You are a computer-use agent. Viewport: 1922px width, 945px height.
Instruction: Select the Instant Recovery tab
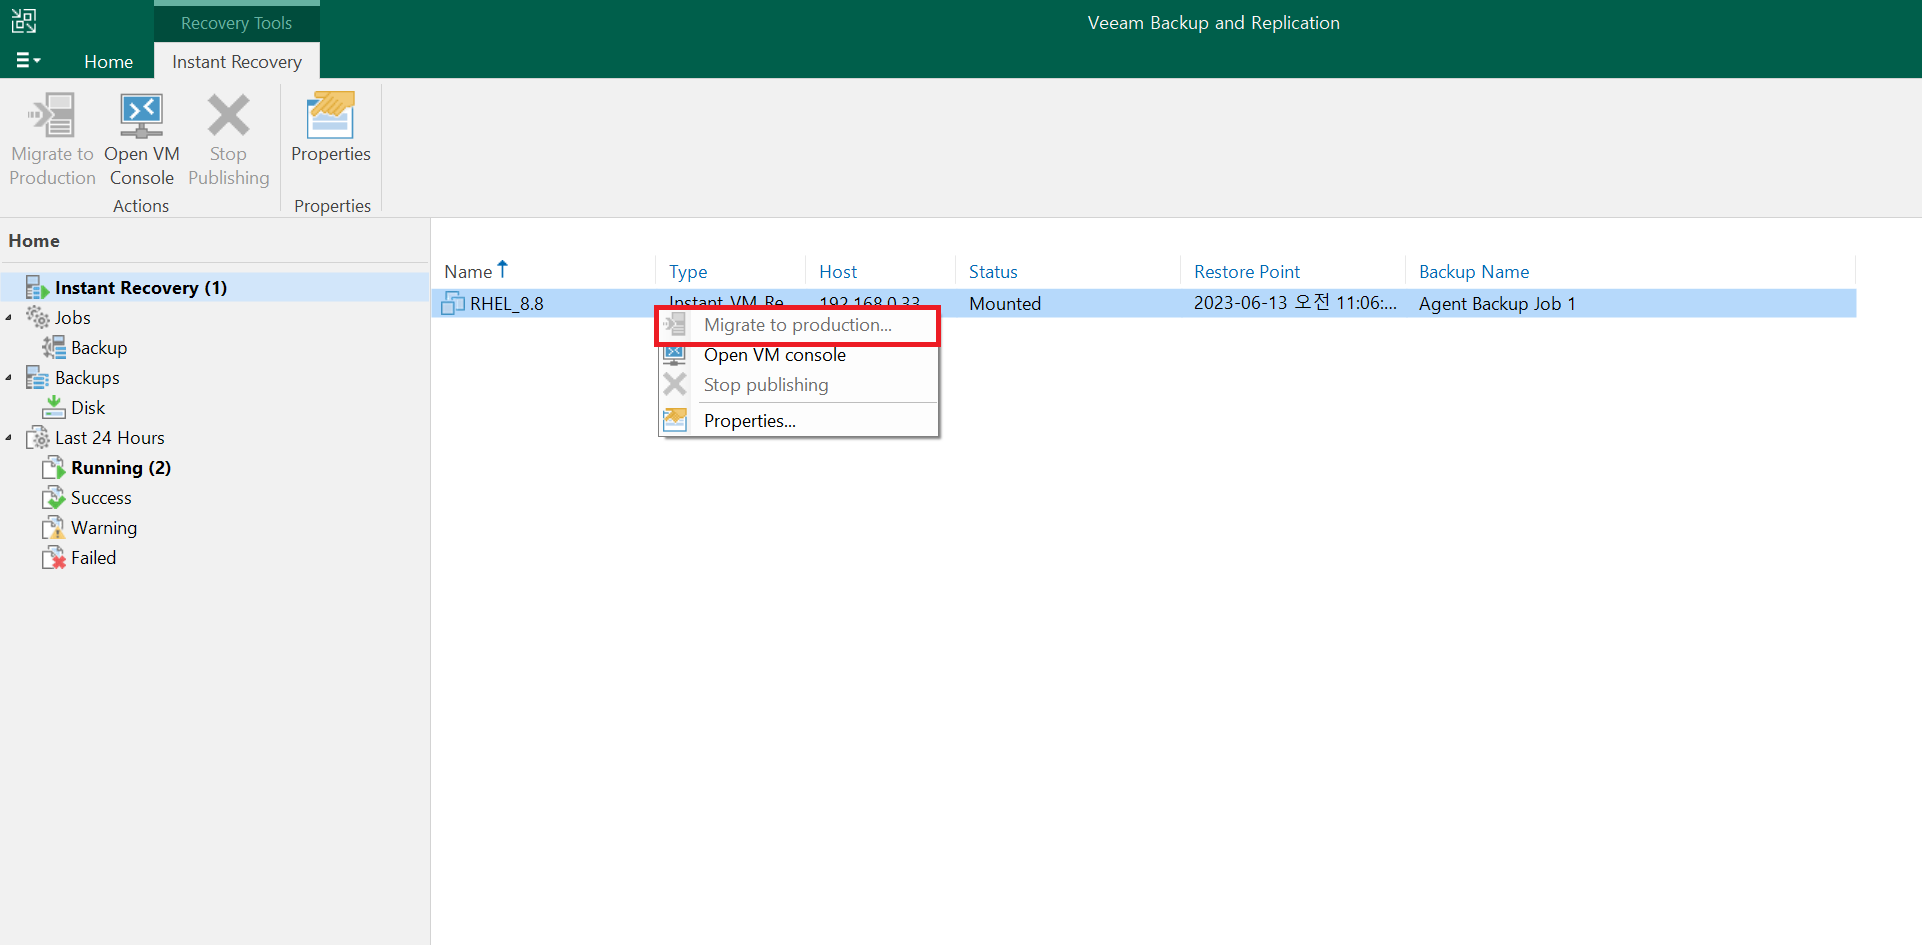coord(237,62)
